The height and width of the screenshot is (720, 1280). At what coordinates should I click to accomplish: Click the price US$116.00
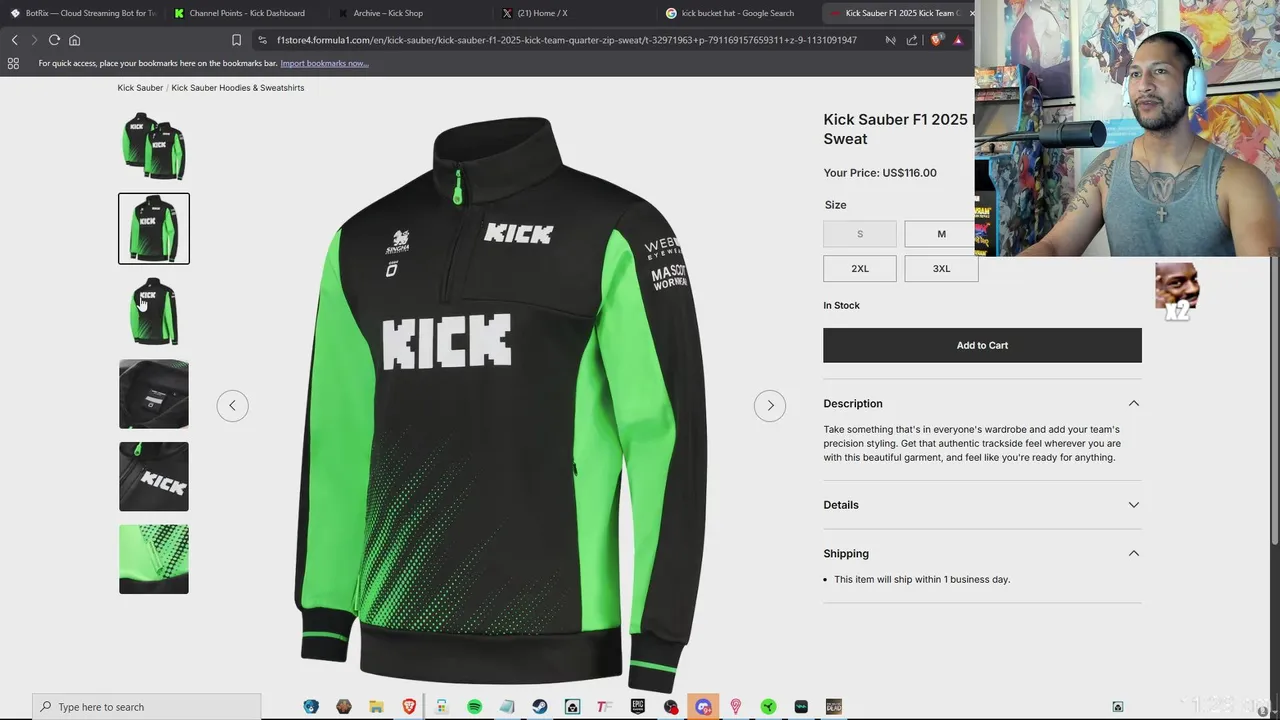909,173
